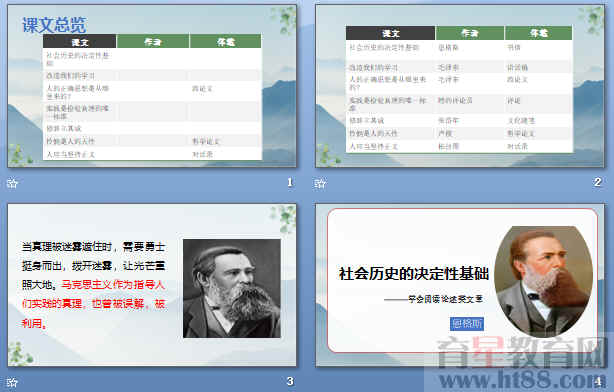Click slide number 1 label

click(x=290, y=182)
